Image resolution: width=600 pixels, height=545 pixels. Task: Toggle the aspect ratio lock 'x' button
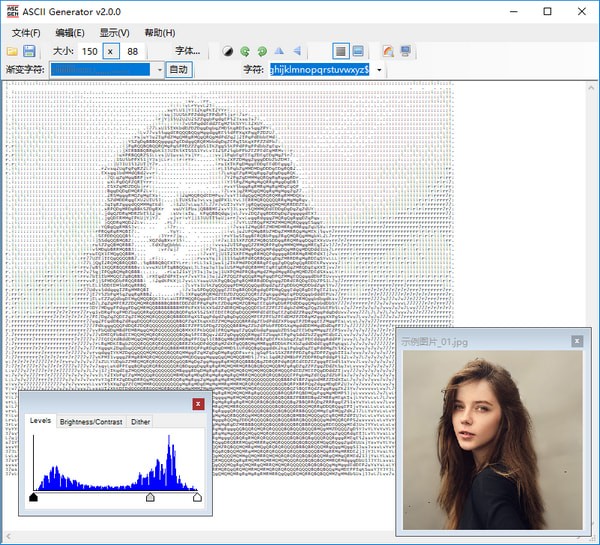(111, 51)
